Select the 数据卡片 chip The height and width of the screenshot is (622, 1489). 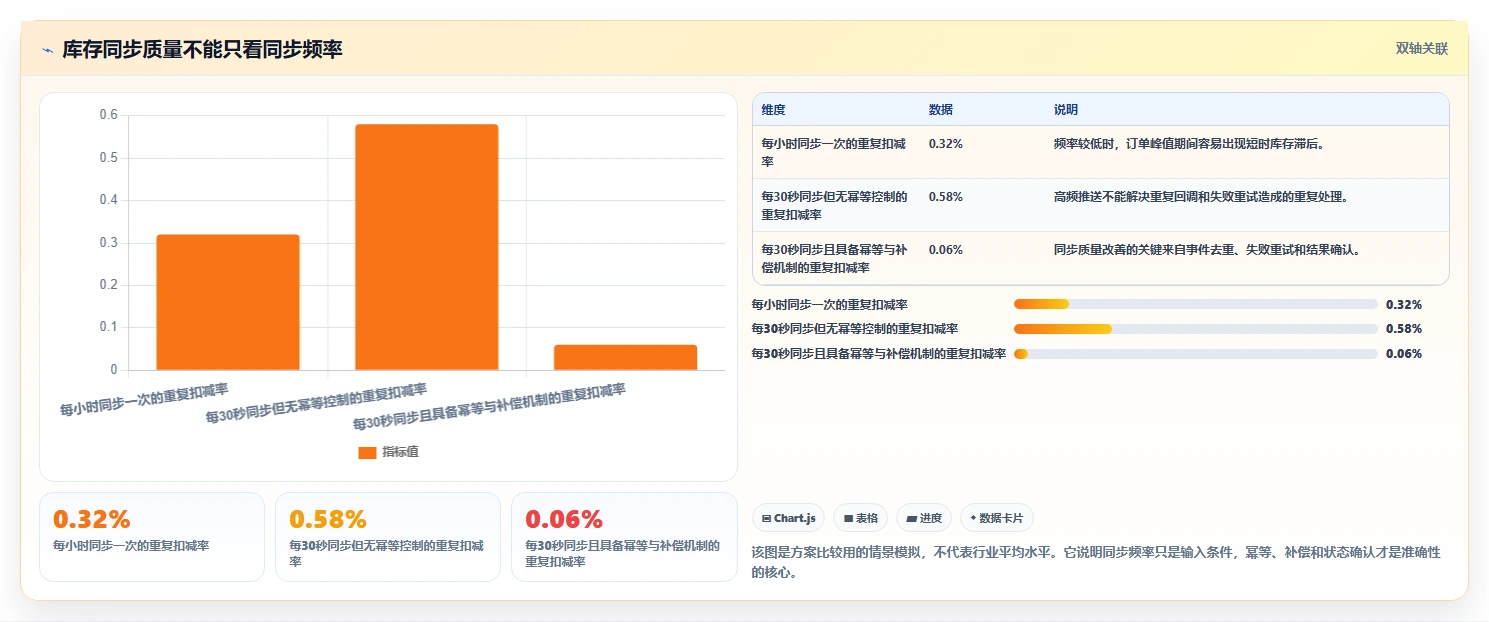click(x=996, y=518)
